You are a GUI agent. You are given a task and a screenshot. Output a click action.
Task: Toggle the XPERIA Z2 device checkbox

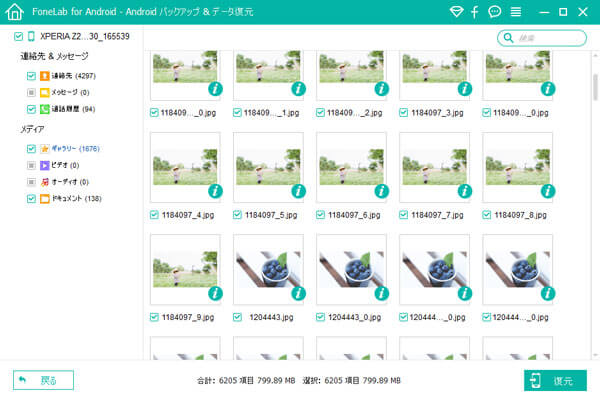click(18, 36)
